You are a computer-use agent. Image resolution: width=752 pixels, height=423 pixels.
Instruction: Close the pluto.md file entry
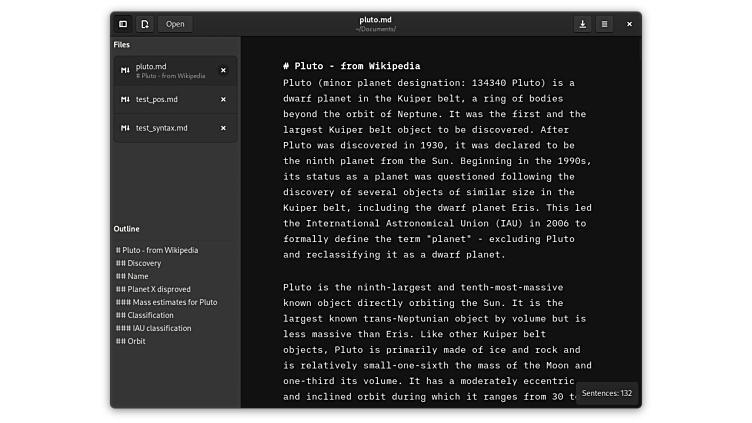223,70
